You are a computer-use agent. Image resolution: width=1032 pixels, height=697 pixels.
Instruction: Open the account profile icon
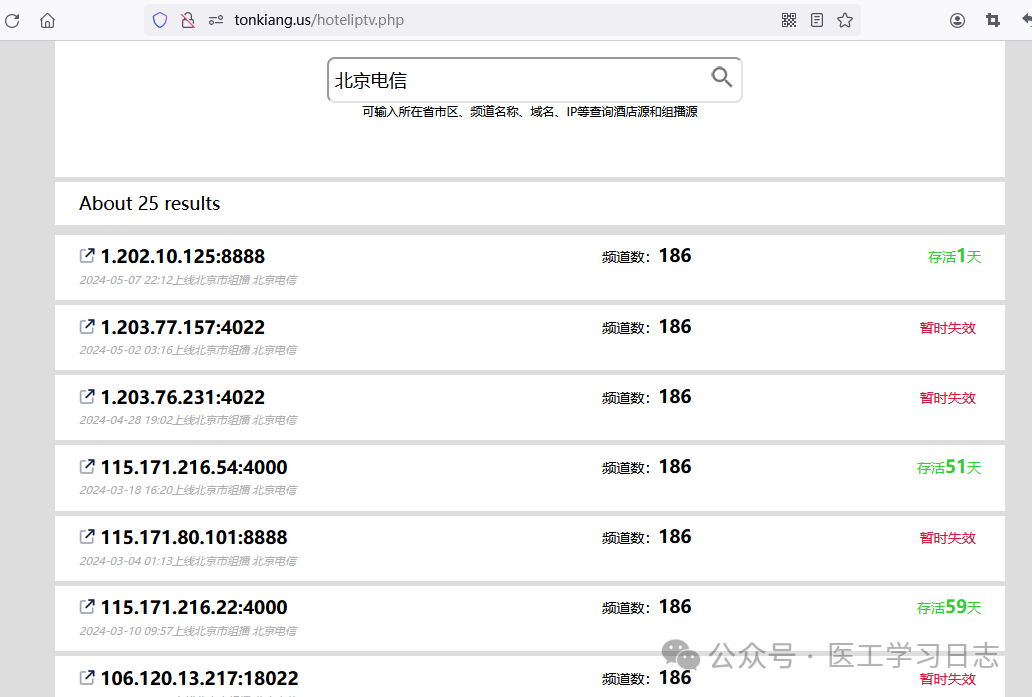click(958, 20)
